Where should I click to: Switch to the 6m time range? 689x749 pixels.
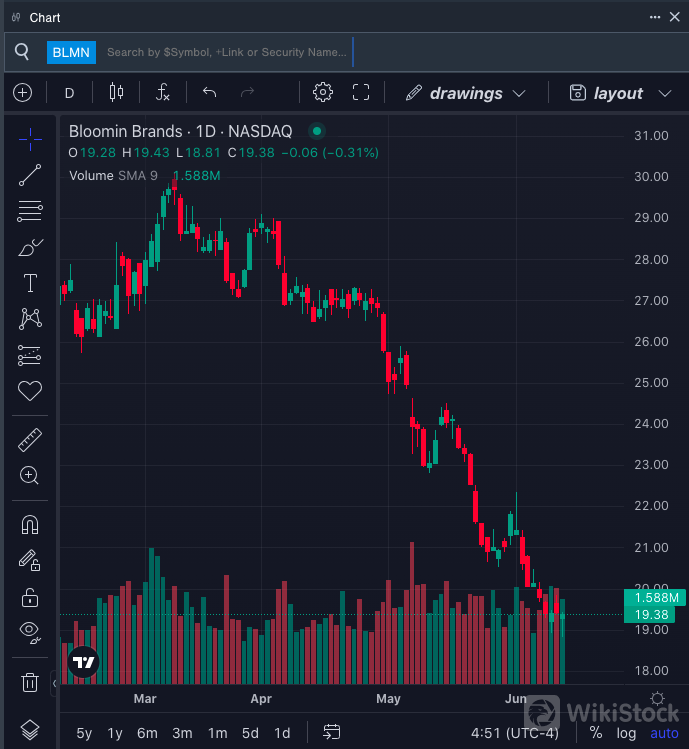pyautogui.click(x=147, y=733)
